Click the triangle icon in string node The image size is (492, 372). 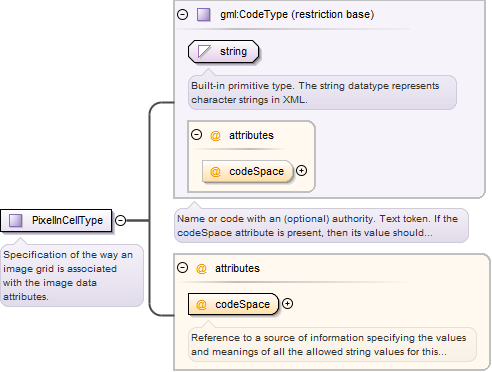(x=204, y=52)
